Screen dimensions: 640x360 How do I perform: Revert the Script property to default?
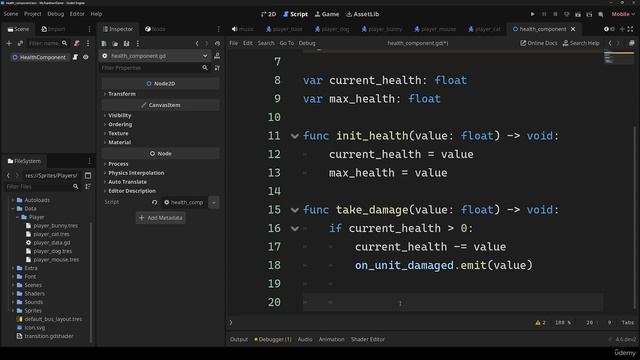point(154,202)
